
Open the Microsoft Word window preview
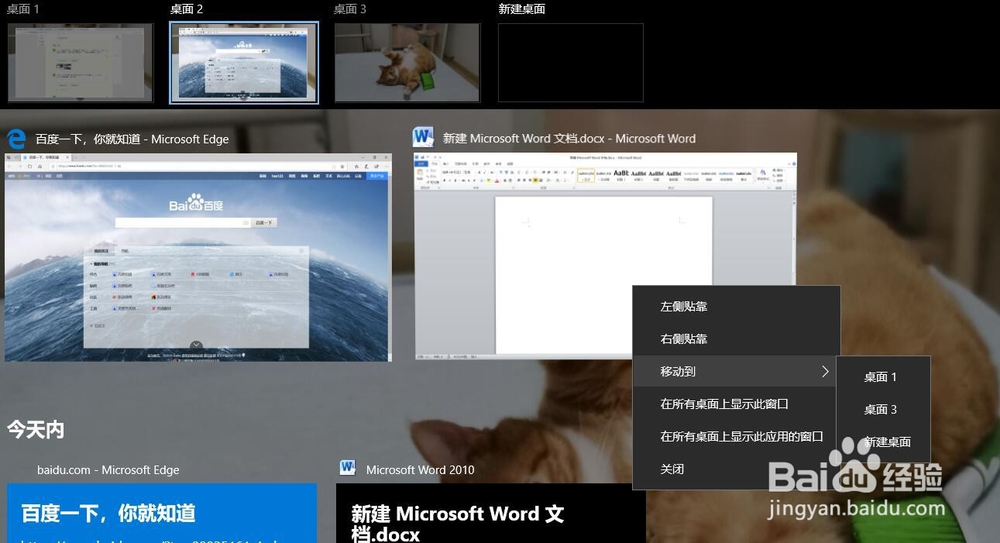coord(605,255)
